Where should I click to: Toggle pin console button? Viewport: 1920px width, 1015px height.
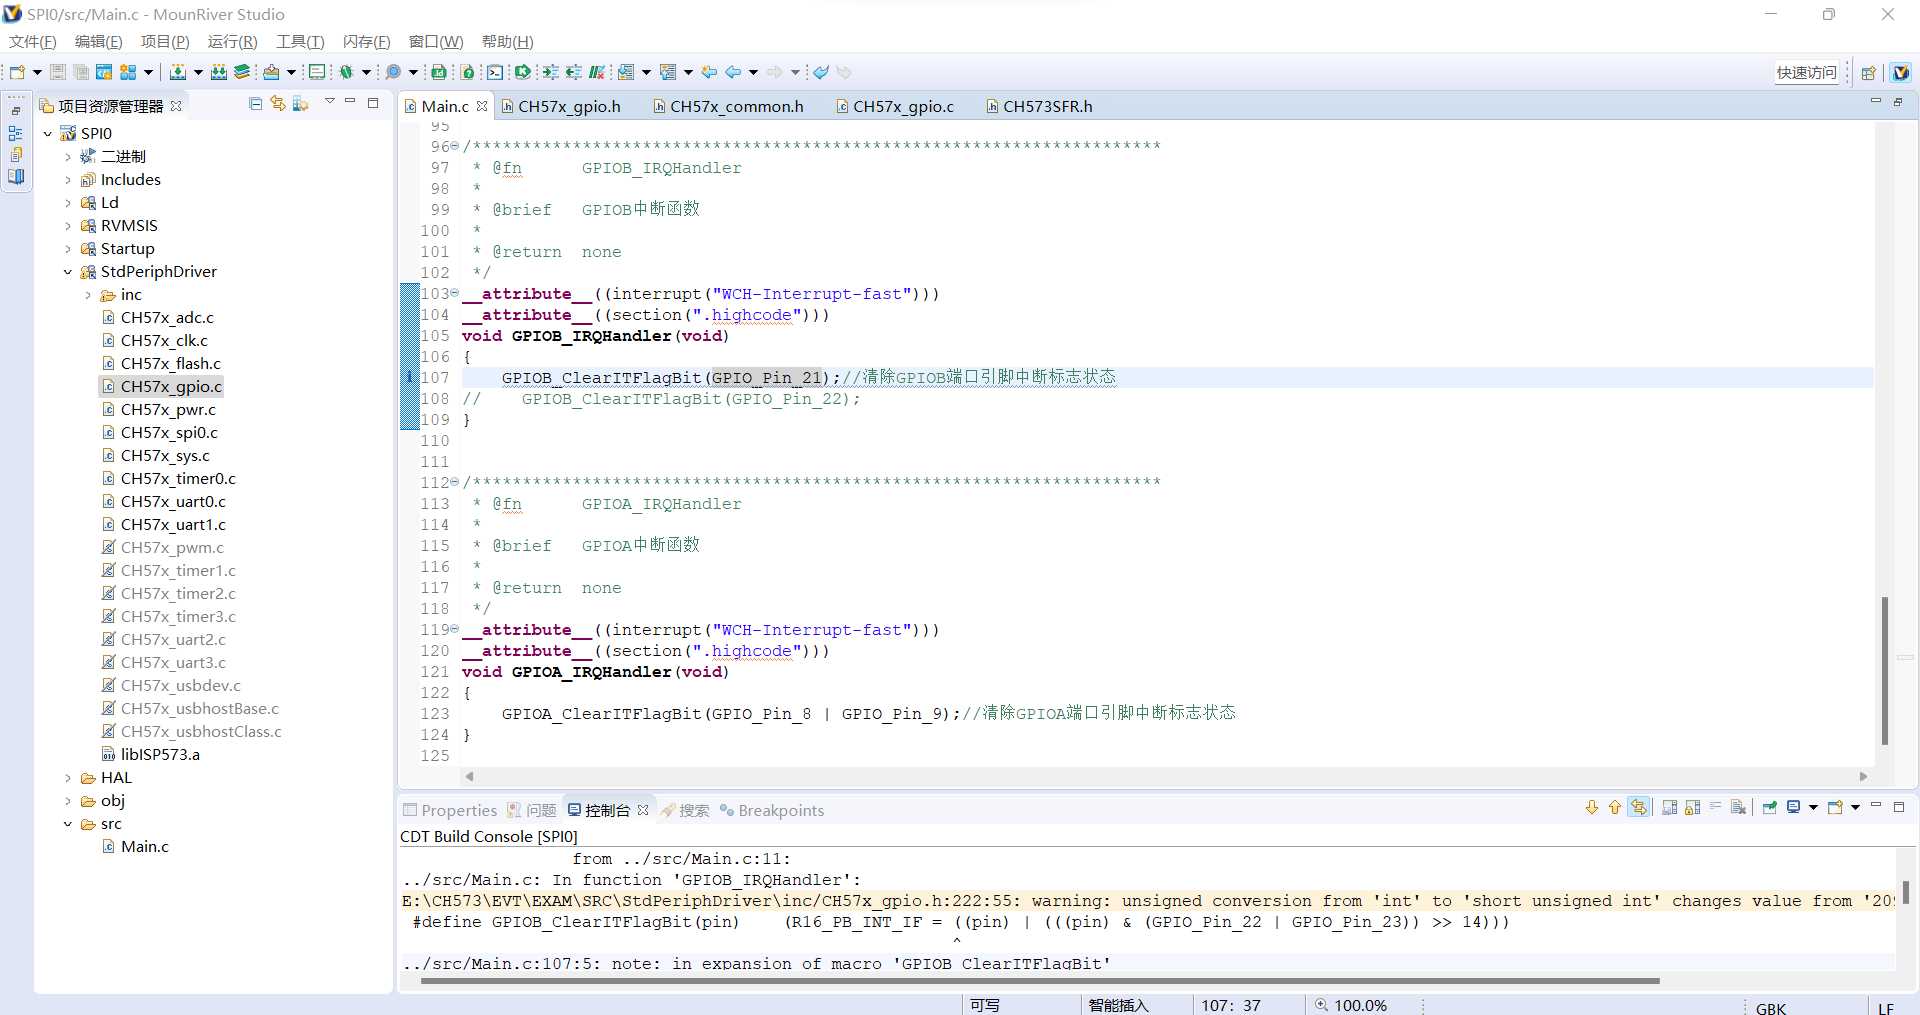point(1770,808)
